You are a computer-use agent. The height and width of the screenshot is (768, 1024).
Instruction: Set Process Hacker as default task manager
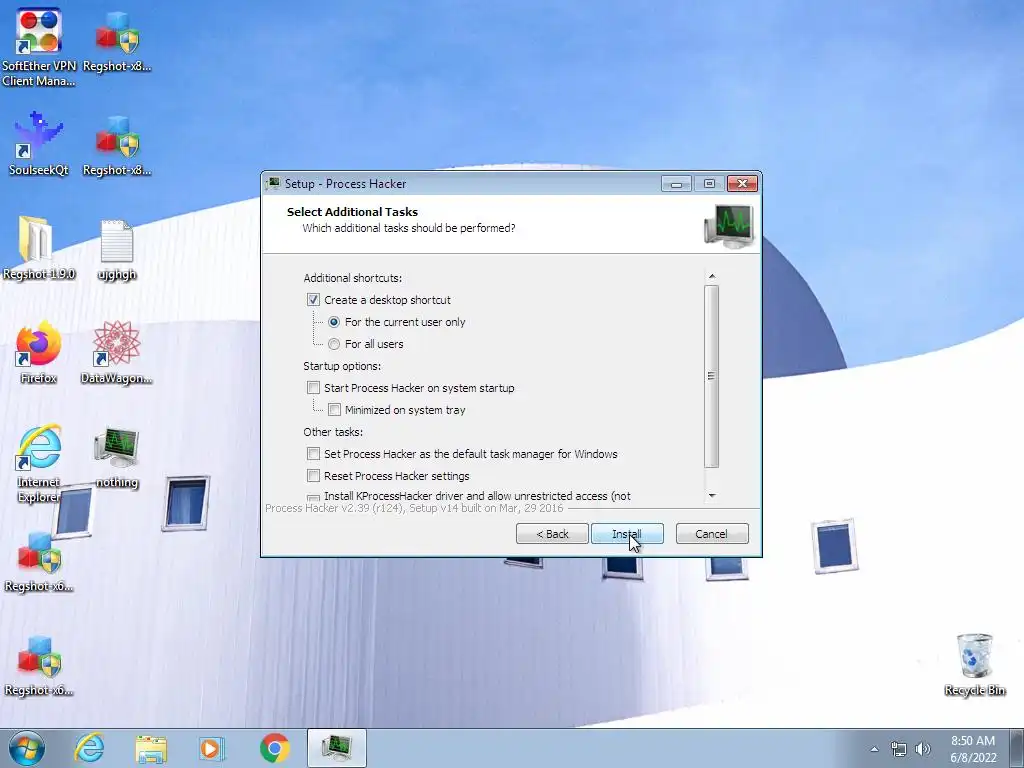[x=313, y=454]
